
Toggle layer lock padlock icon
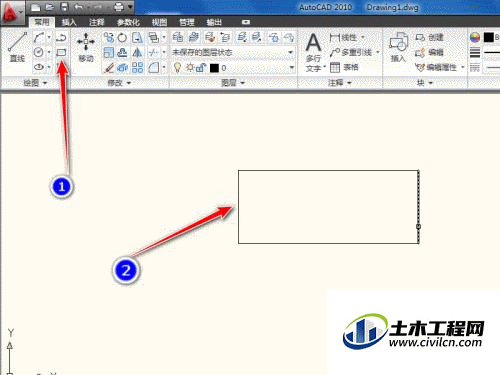tap(201, 68)
